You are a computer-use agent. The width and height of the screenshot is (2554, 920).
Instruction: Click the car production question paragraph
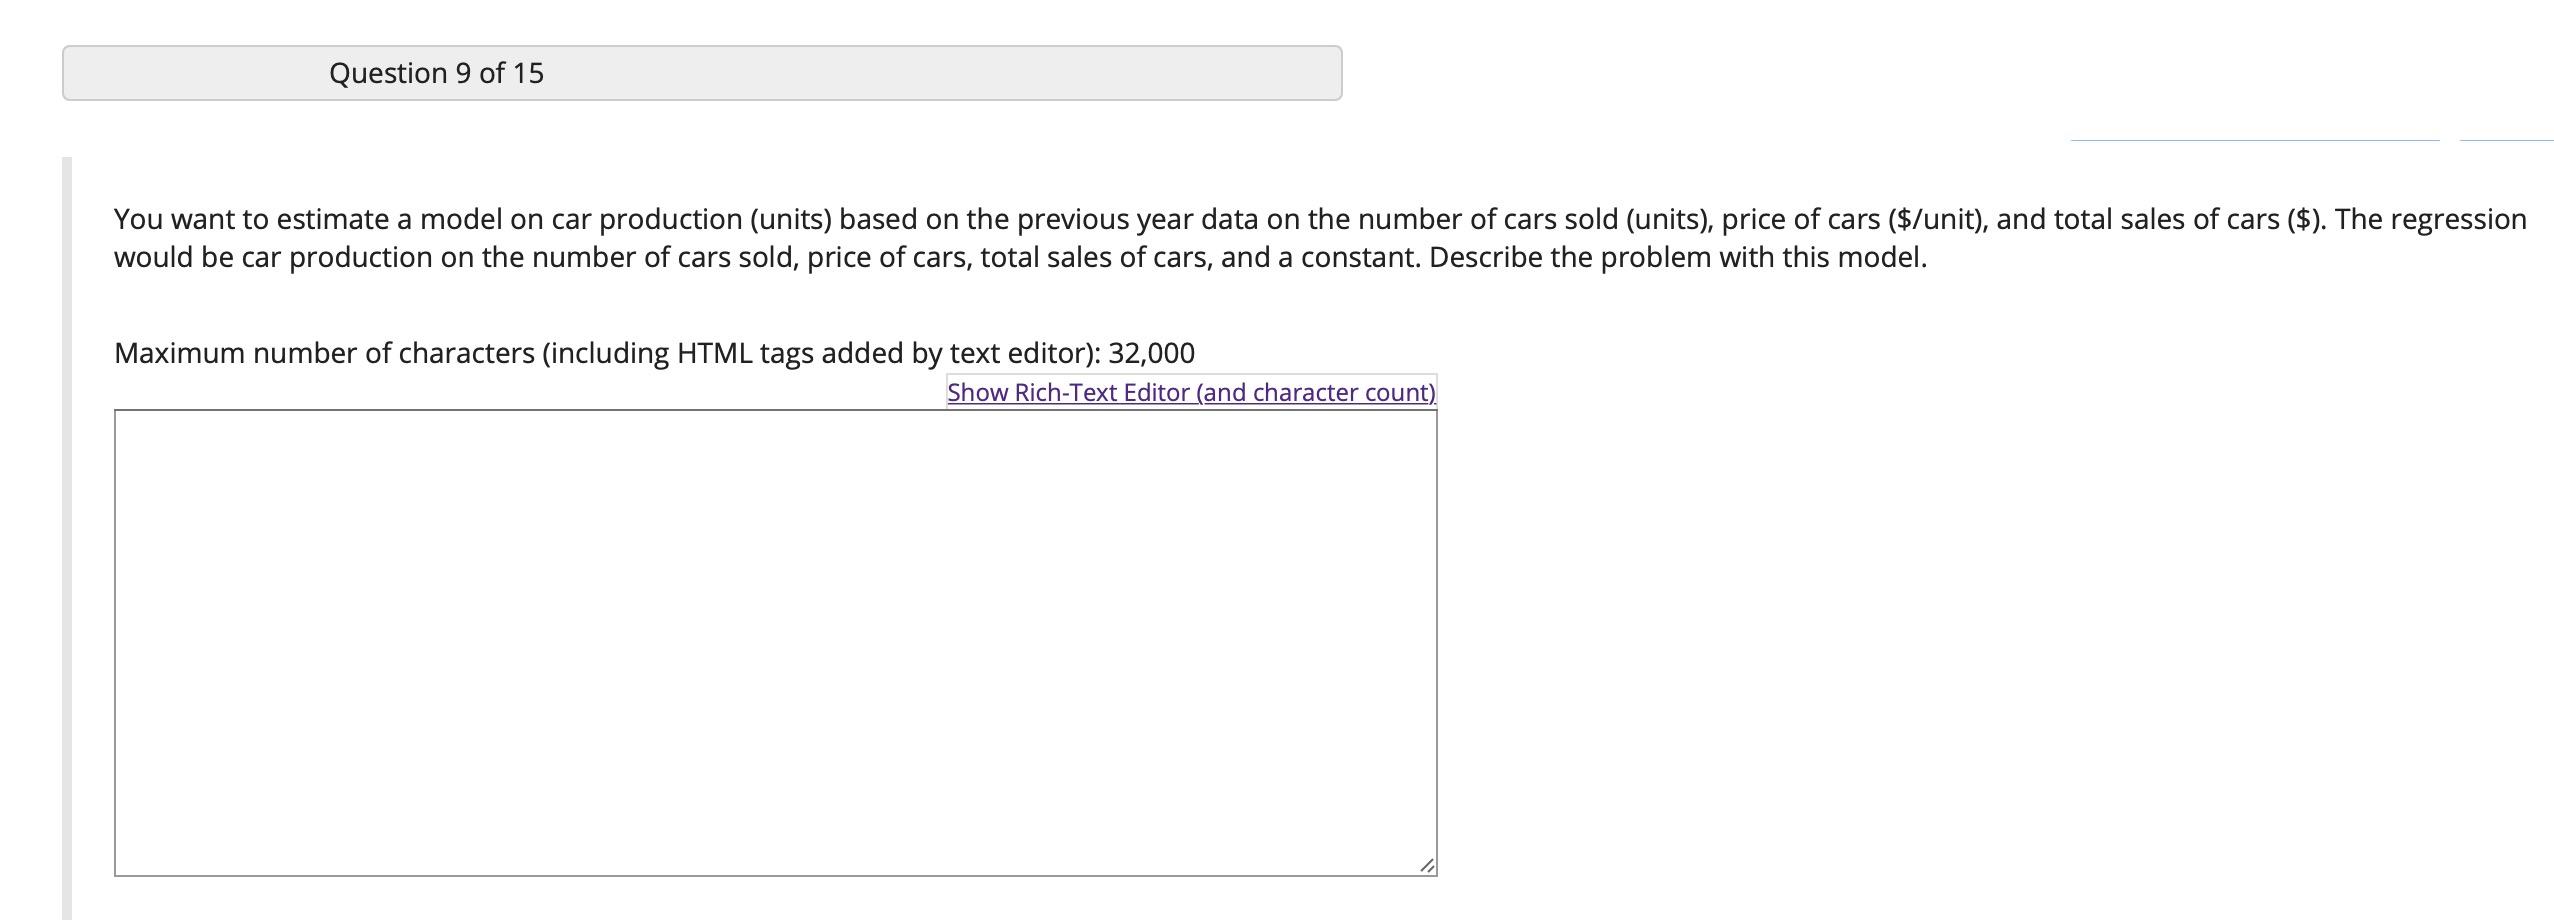point(1320,238)
